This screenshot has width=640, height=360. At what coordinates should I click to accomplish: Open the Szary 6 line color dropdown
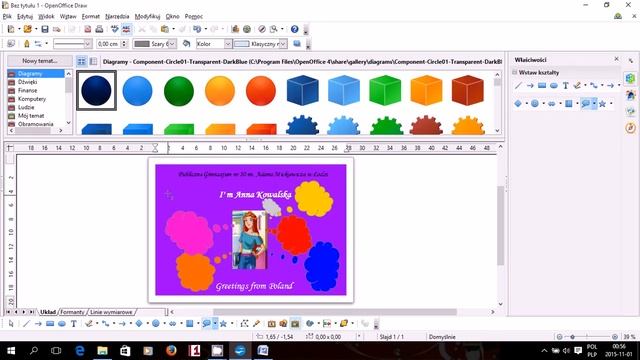click(x=172, y=44)
